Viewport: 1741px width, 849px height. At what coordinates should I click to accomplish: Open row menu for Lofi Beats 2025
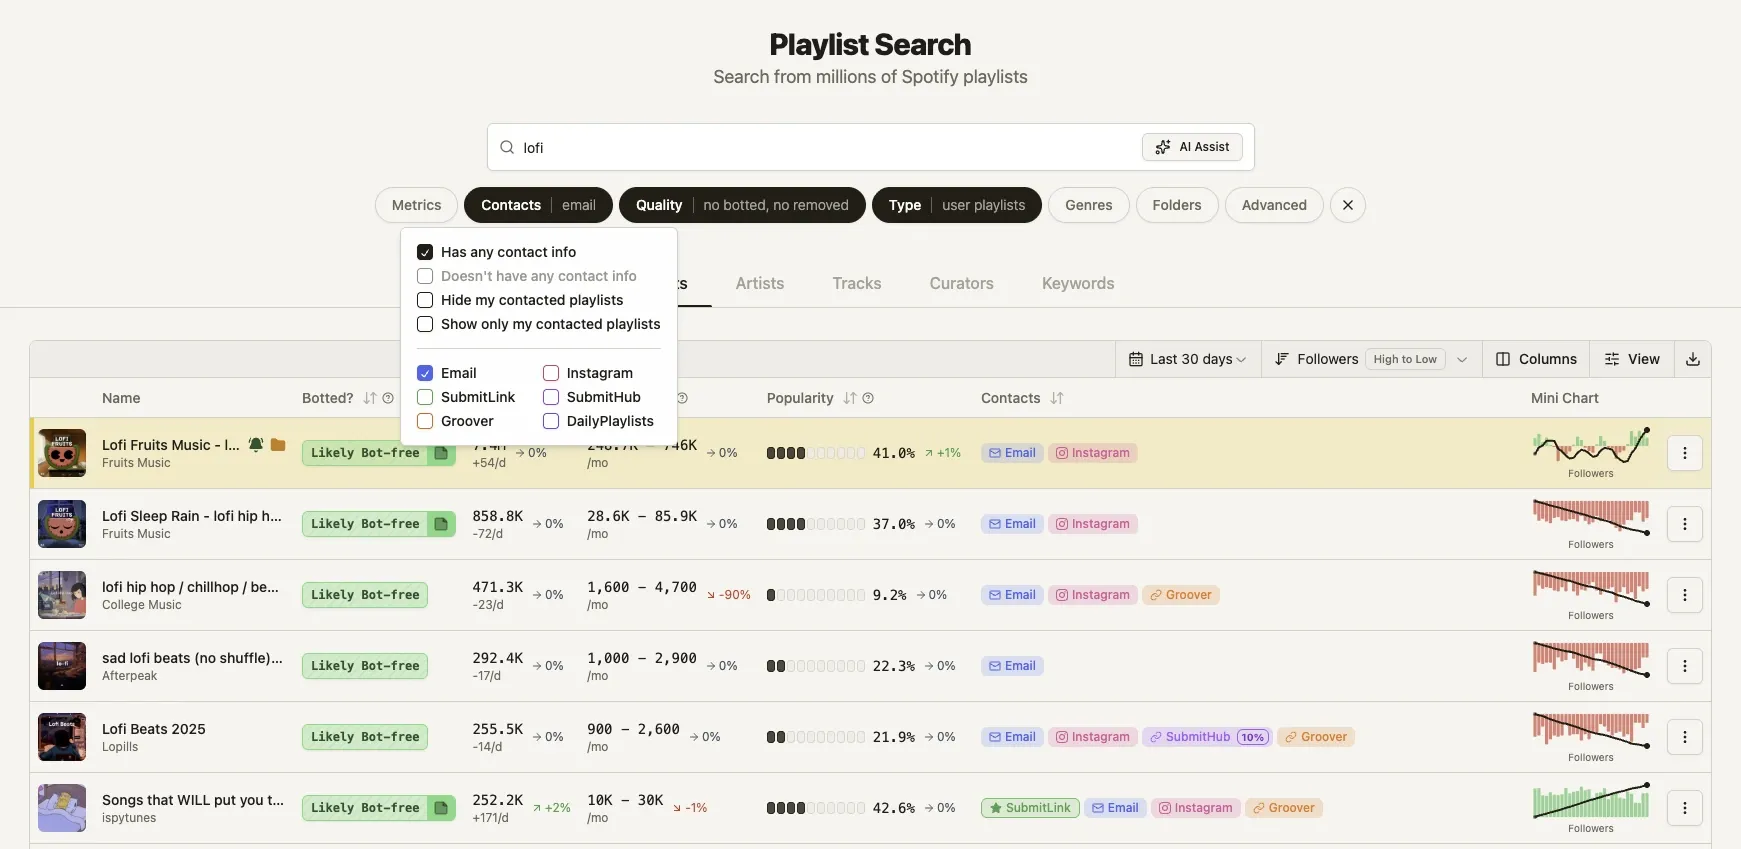point(1685,737)
